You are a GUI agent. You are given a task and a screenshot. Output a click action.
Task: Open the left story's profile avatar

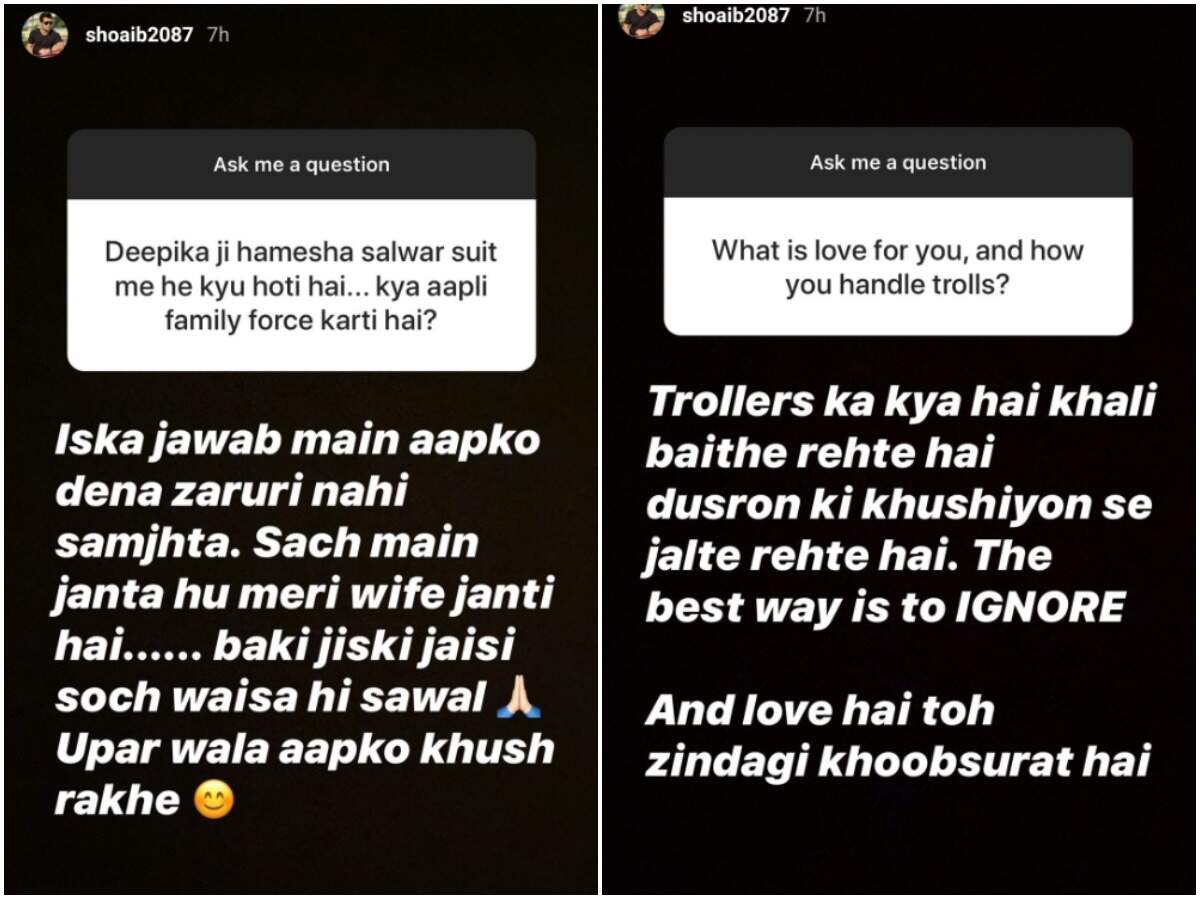click(44, 35)
